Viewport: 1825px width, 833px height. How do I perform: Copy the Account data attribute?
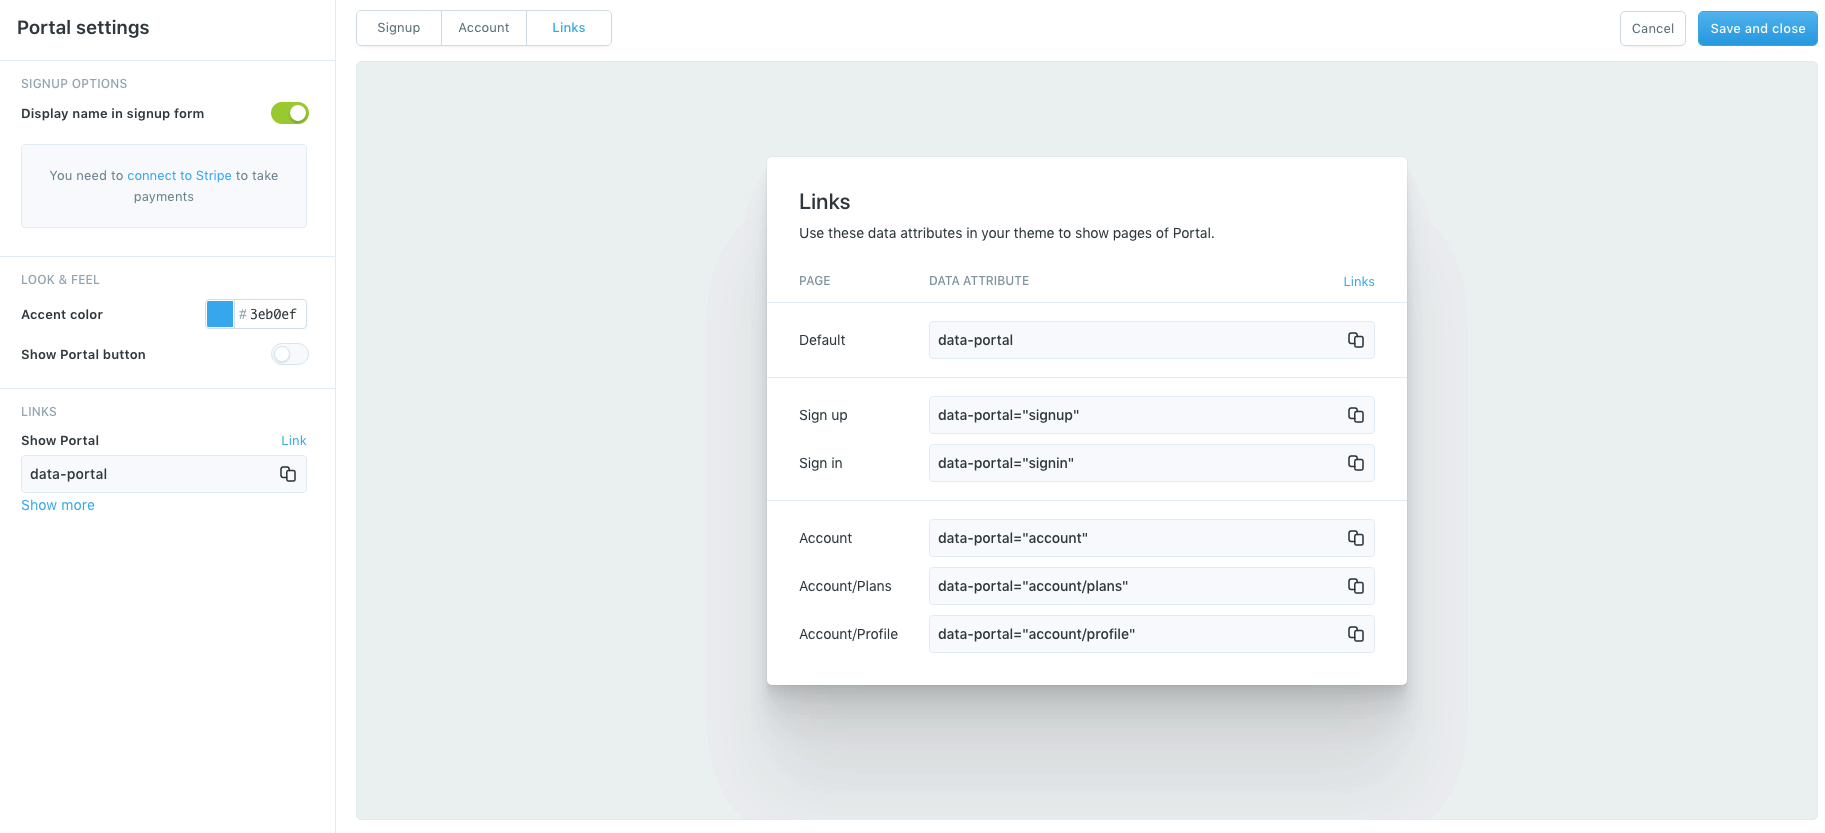click(1355, 538)
